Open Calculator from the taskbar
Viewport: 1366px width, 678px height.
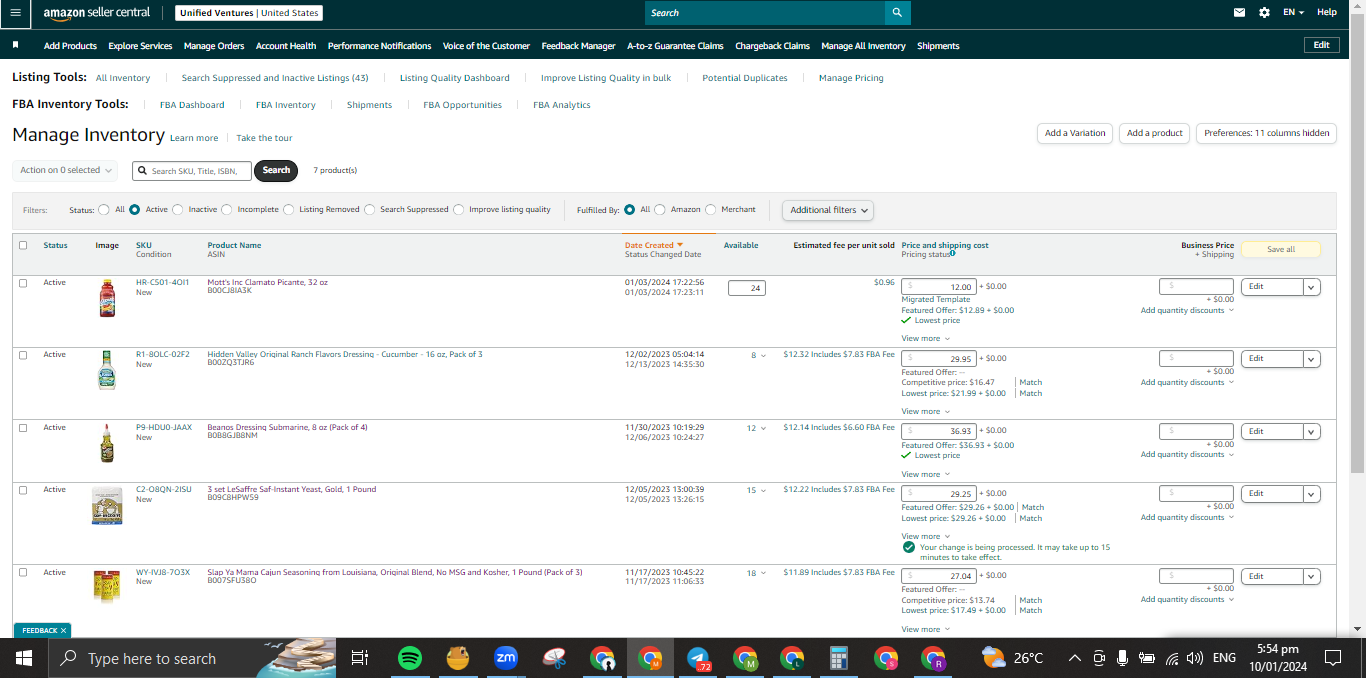[x=839, y=658]
